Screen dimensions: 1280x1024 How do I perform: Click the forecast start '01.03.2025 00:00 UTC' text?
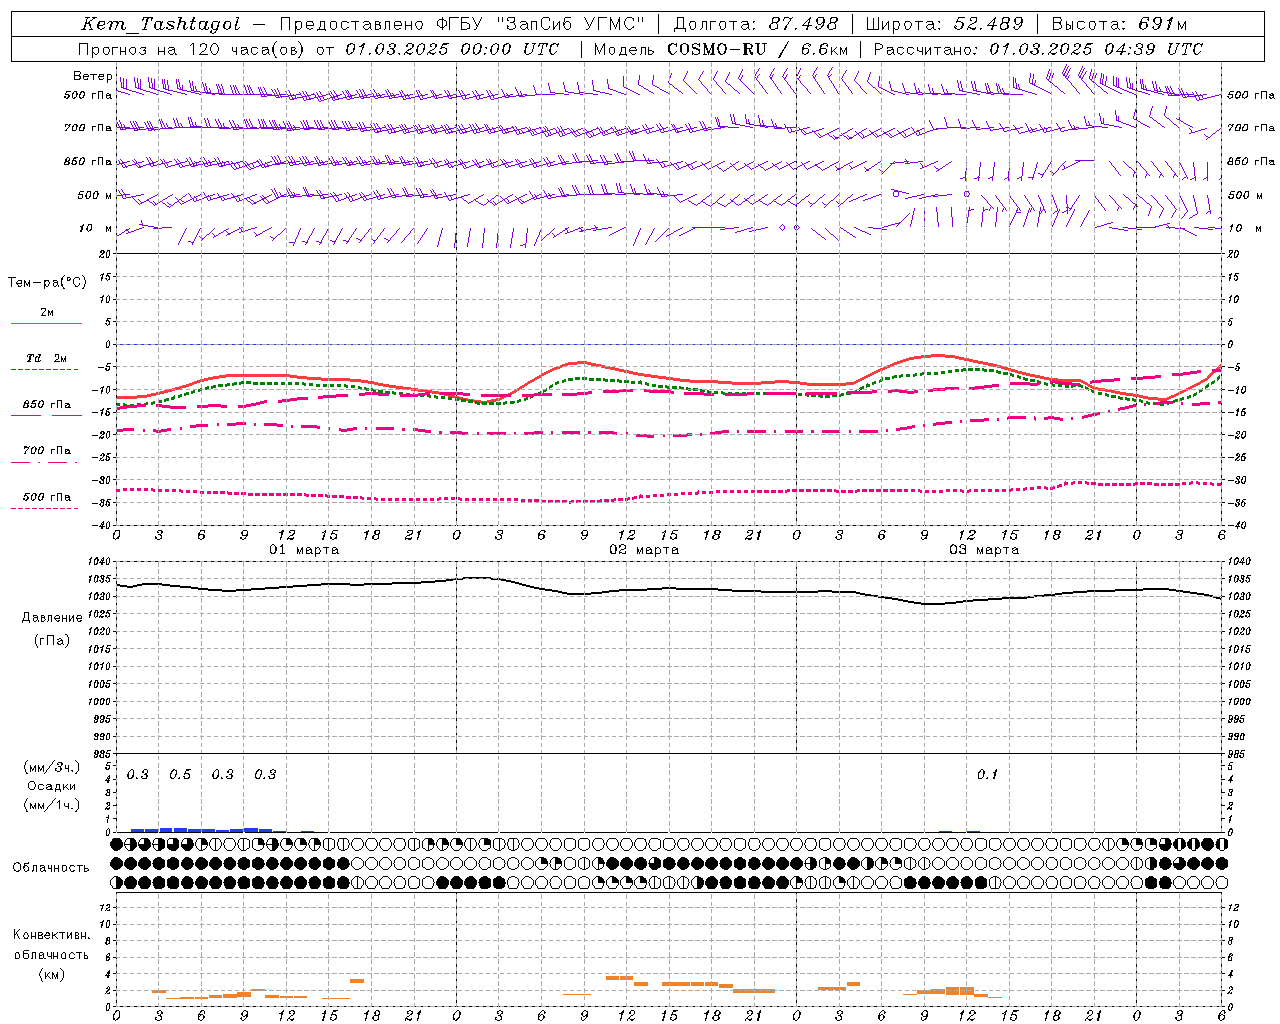452,49
